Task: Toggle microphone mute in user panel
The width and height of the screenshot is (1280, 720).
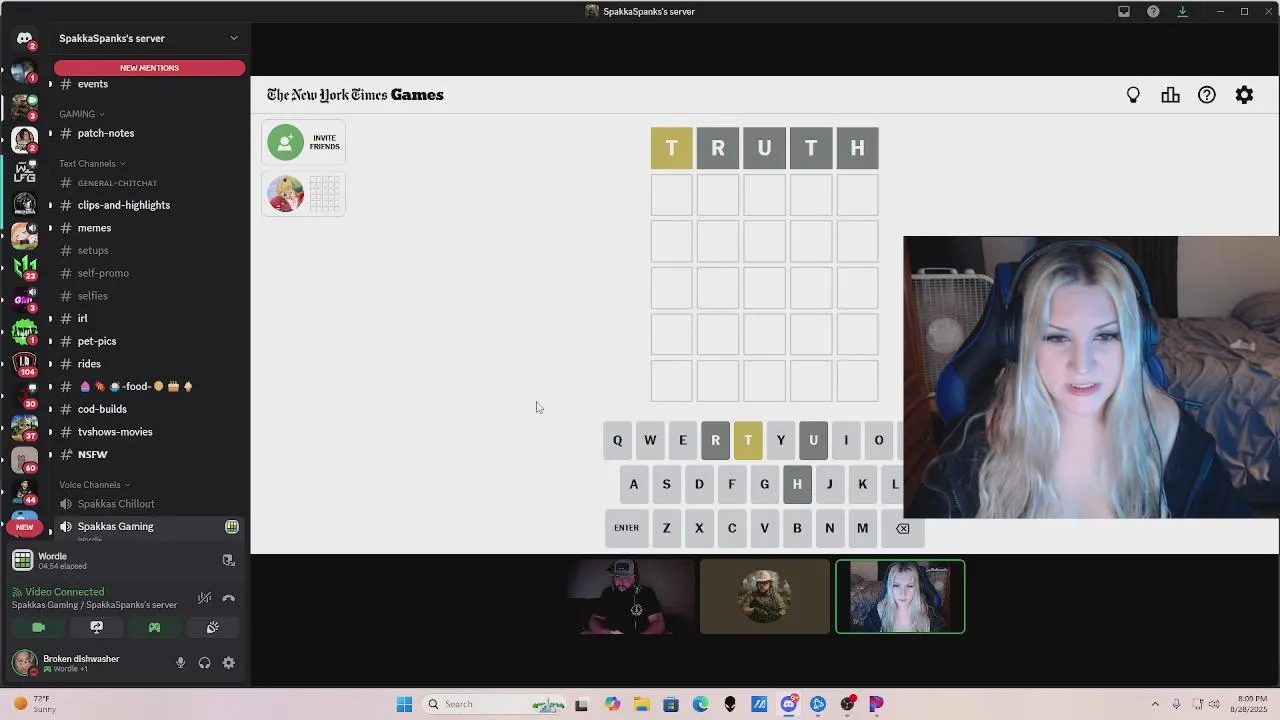Action: (180, 663)
